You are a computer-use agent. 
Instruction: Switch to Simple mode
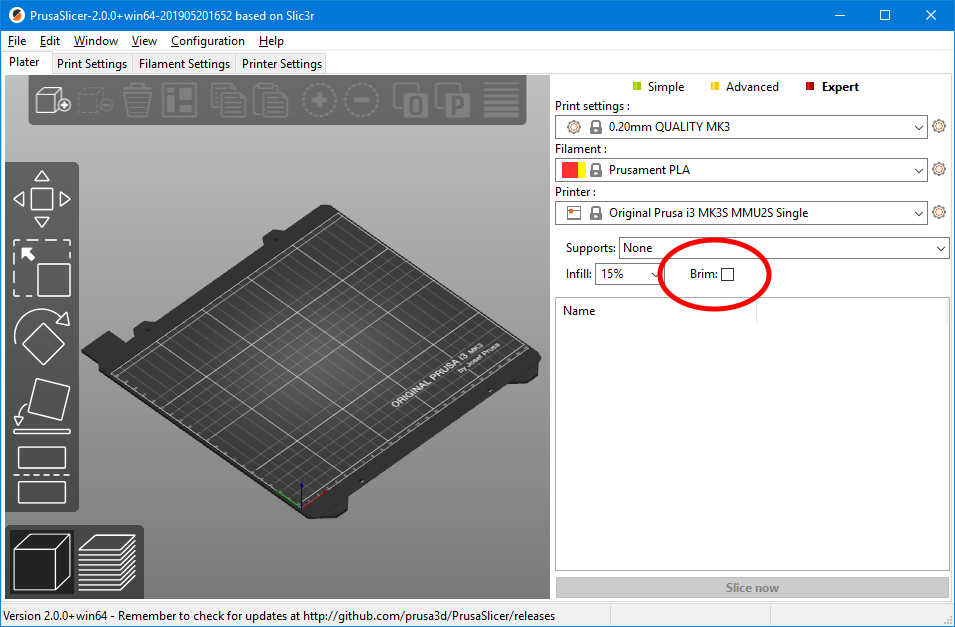(x=658, y=87)
